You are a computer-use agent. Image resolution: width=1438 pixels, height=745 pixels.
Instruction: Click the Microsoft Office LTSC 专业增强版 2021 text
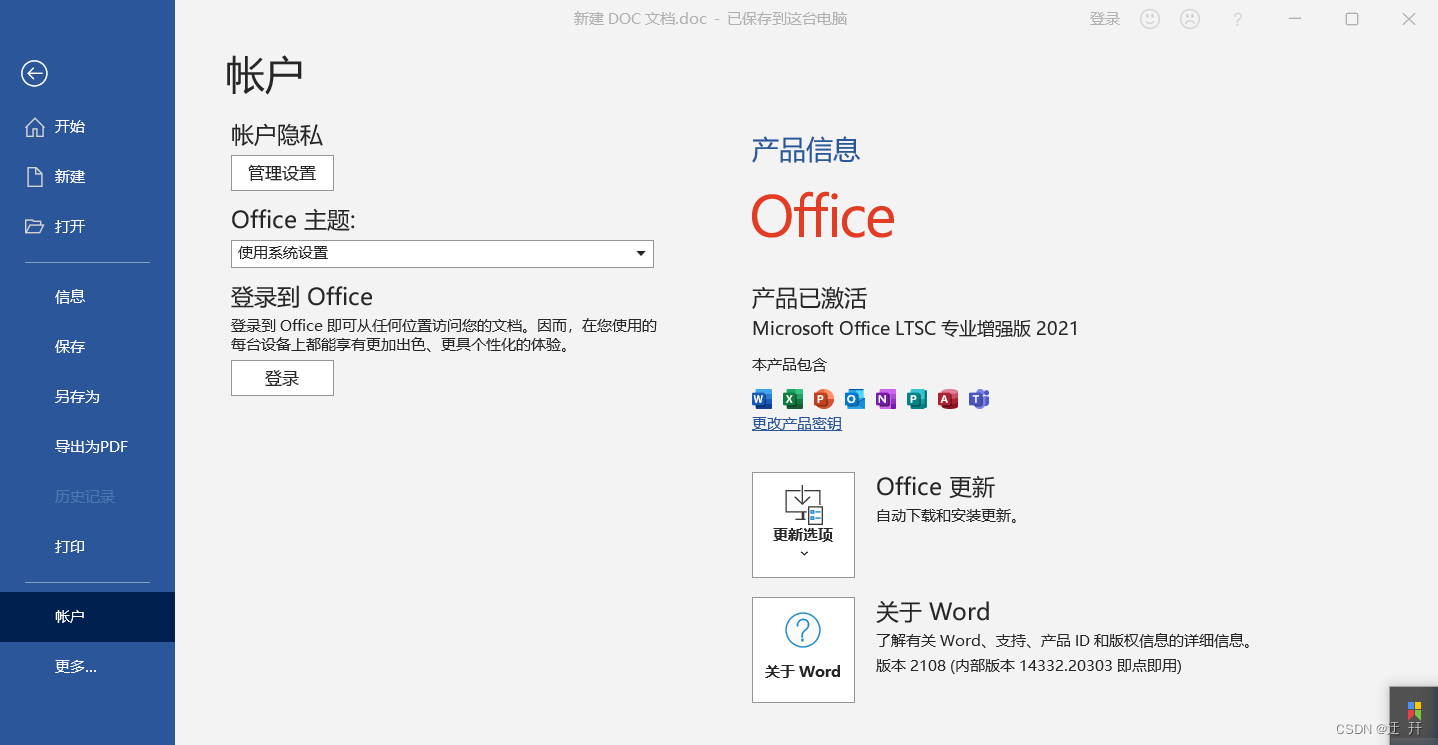[915, 328]
